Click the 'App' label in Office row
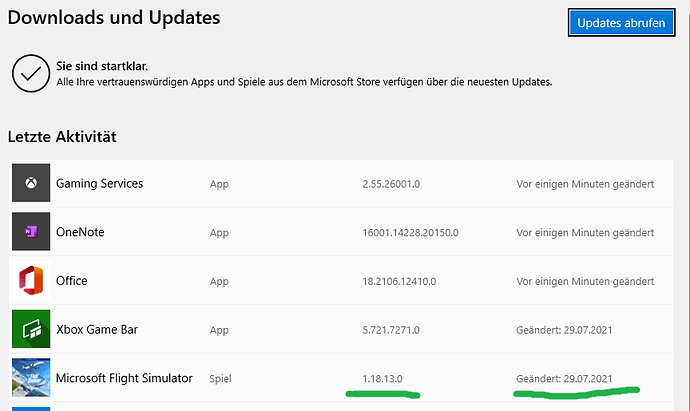 pos(219,282)
